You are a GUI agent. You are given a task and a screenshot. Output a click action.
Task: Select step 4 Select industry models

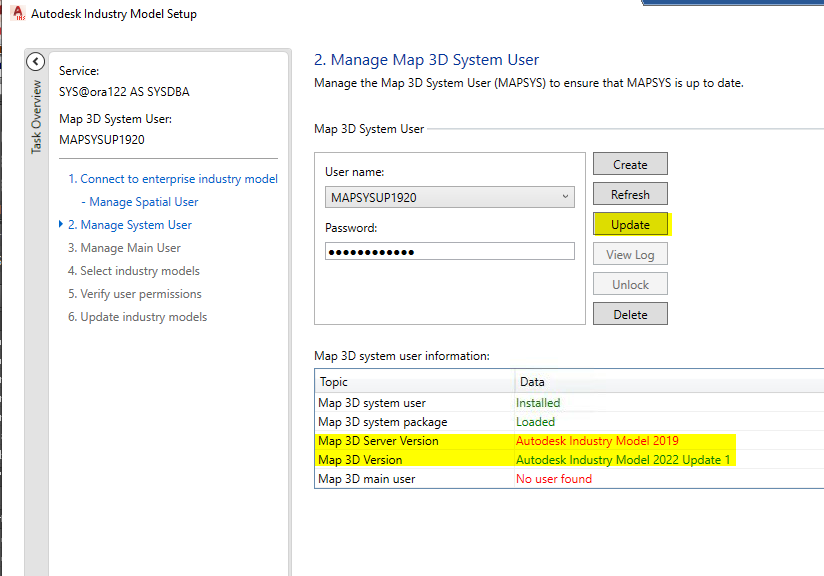coord(134,271)
